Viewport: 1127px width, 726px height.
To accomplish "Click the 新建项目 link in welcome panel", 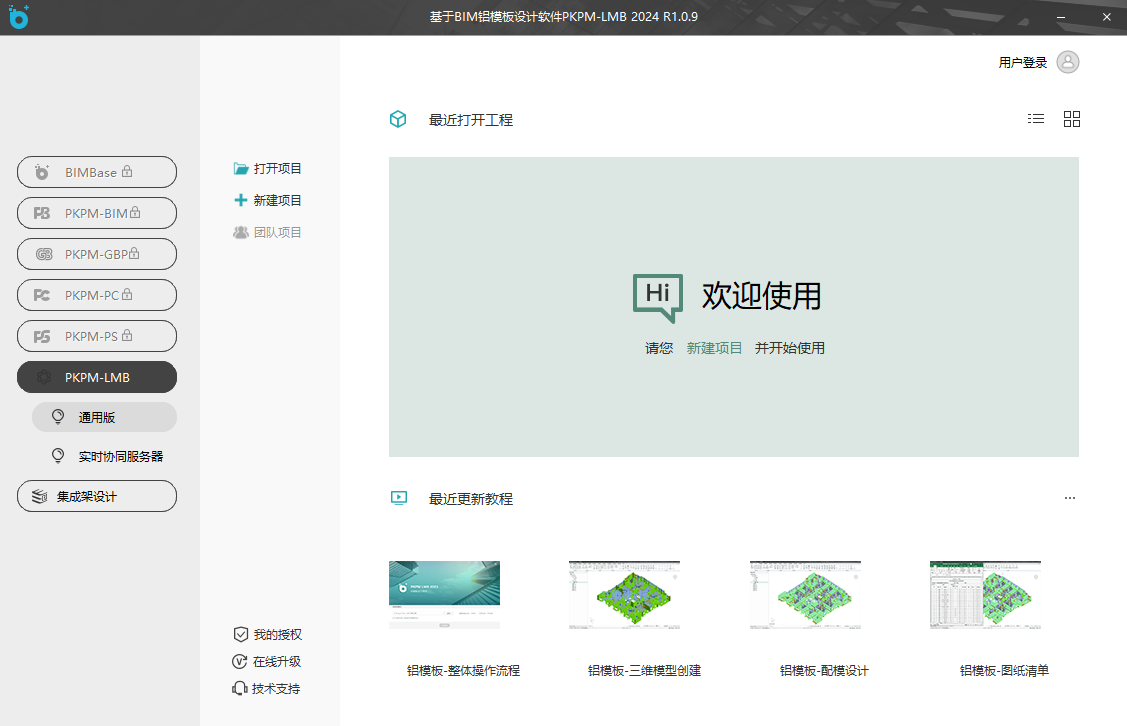I will (x=714, y=348).
